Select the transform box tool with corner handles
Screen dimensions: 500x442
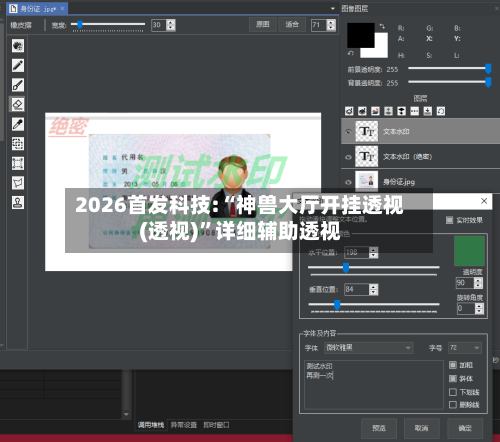[x=18, y=163]
